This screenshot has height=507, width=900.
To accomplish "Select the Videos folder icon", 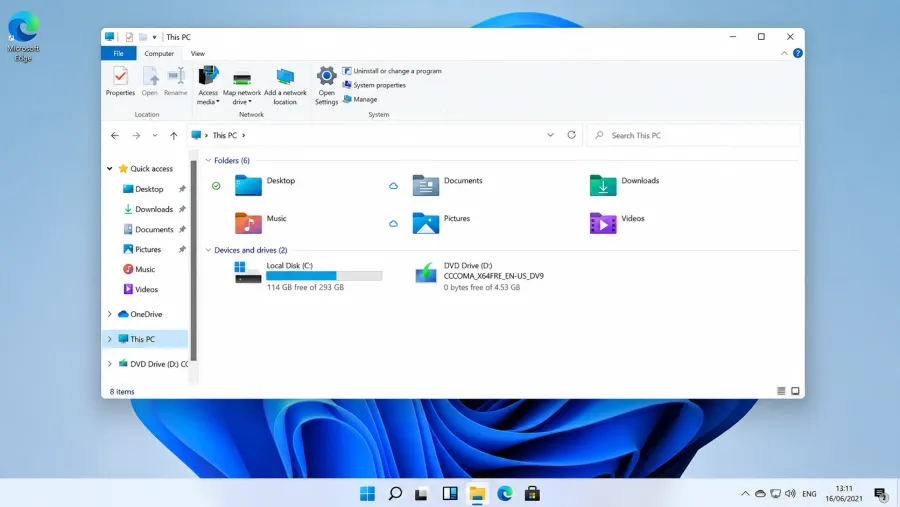I will pyautogui.click(x=603, y=223).
